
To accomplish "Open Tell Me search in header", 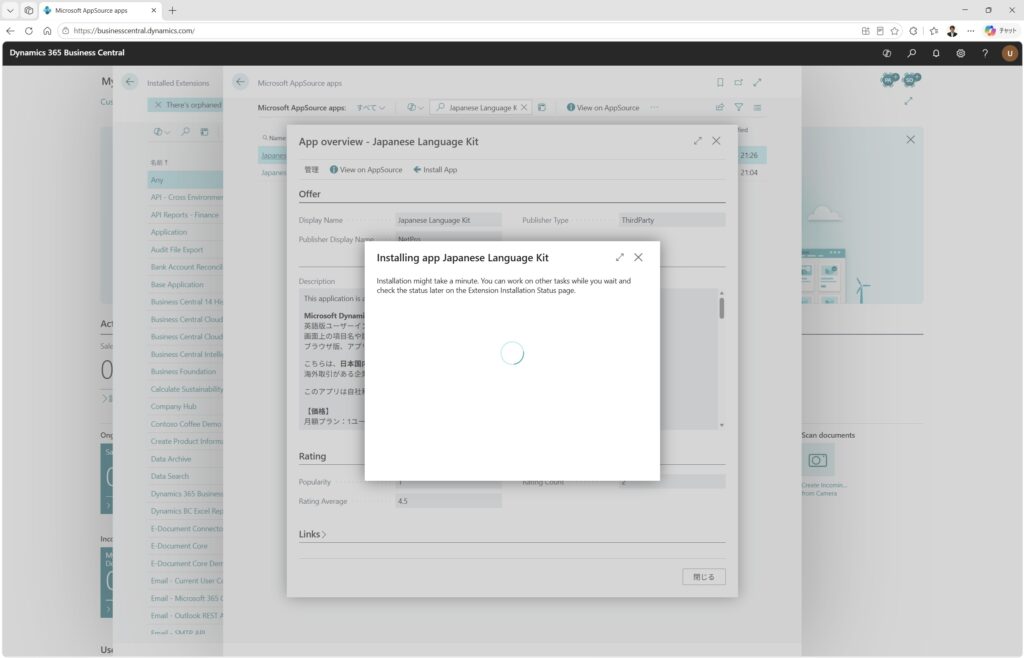I will (x=912, y=54).
